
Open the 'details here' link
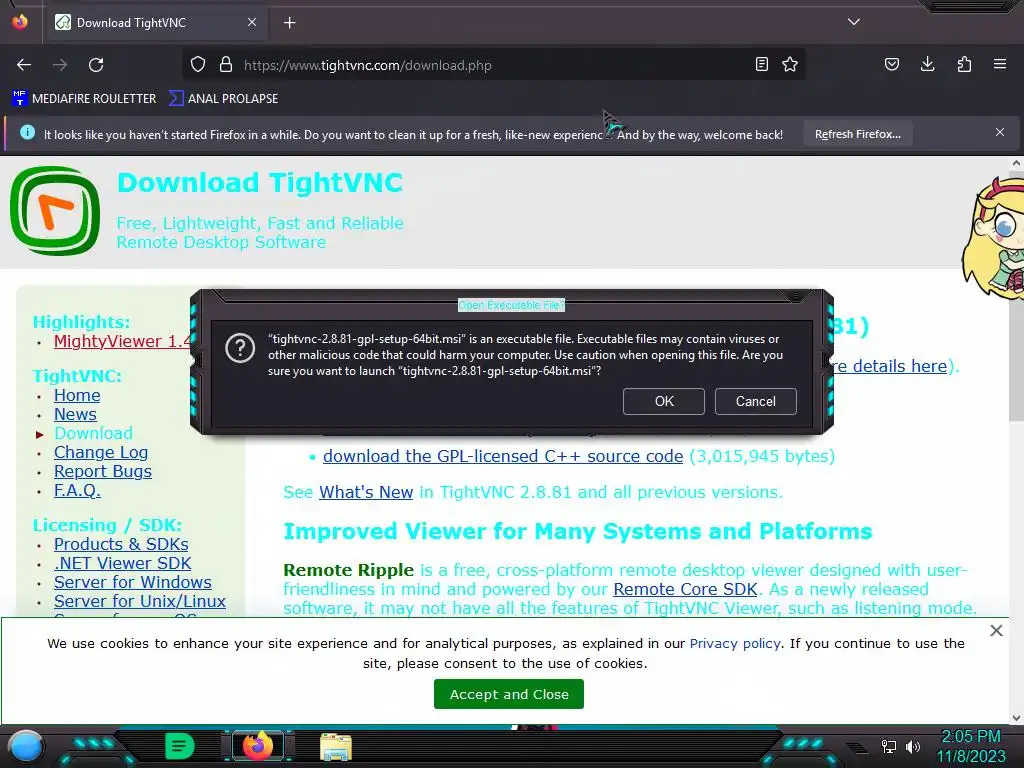click(891, 366)
